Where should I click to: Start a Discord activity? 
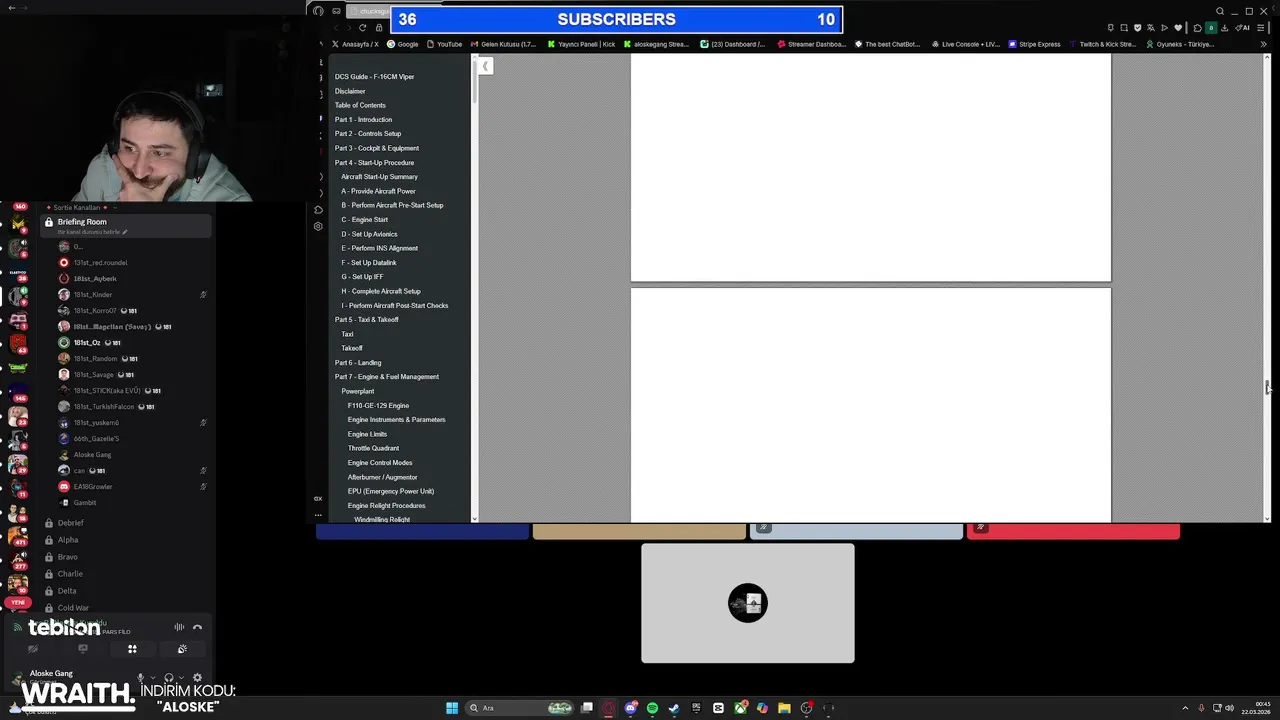pyautogui.click(x=132, y=649)
